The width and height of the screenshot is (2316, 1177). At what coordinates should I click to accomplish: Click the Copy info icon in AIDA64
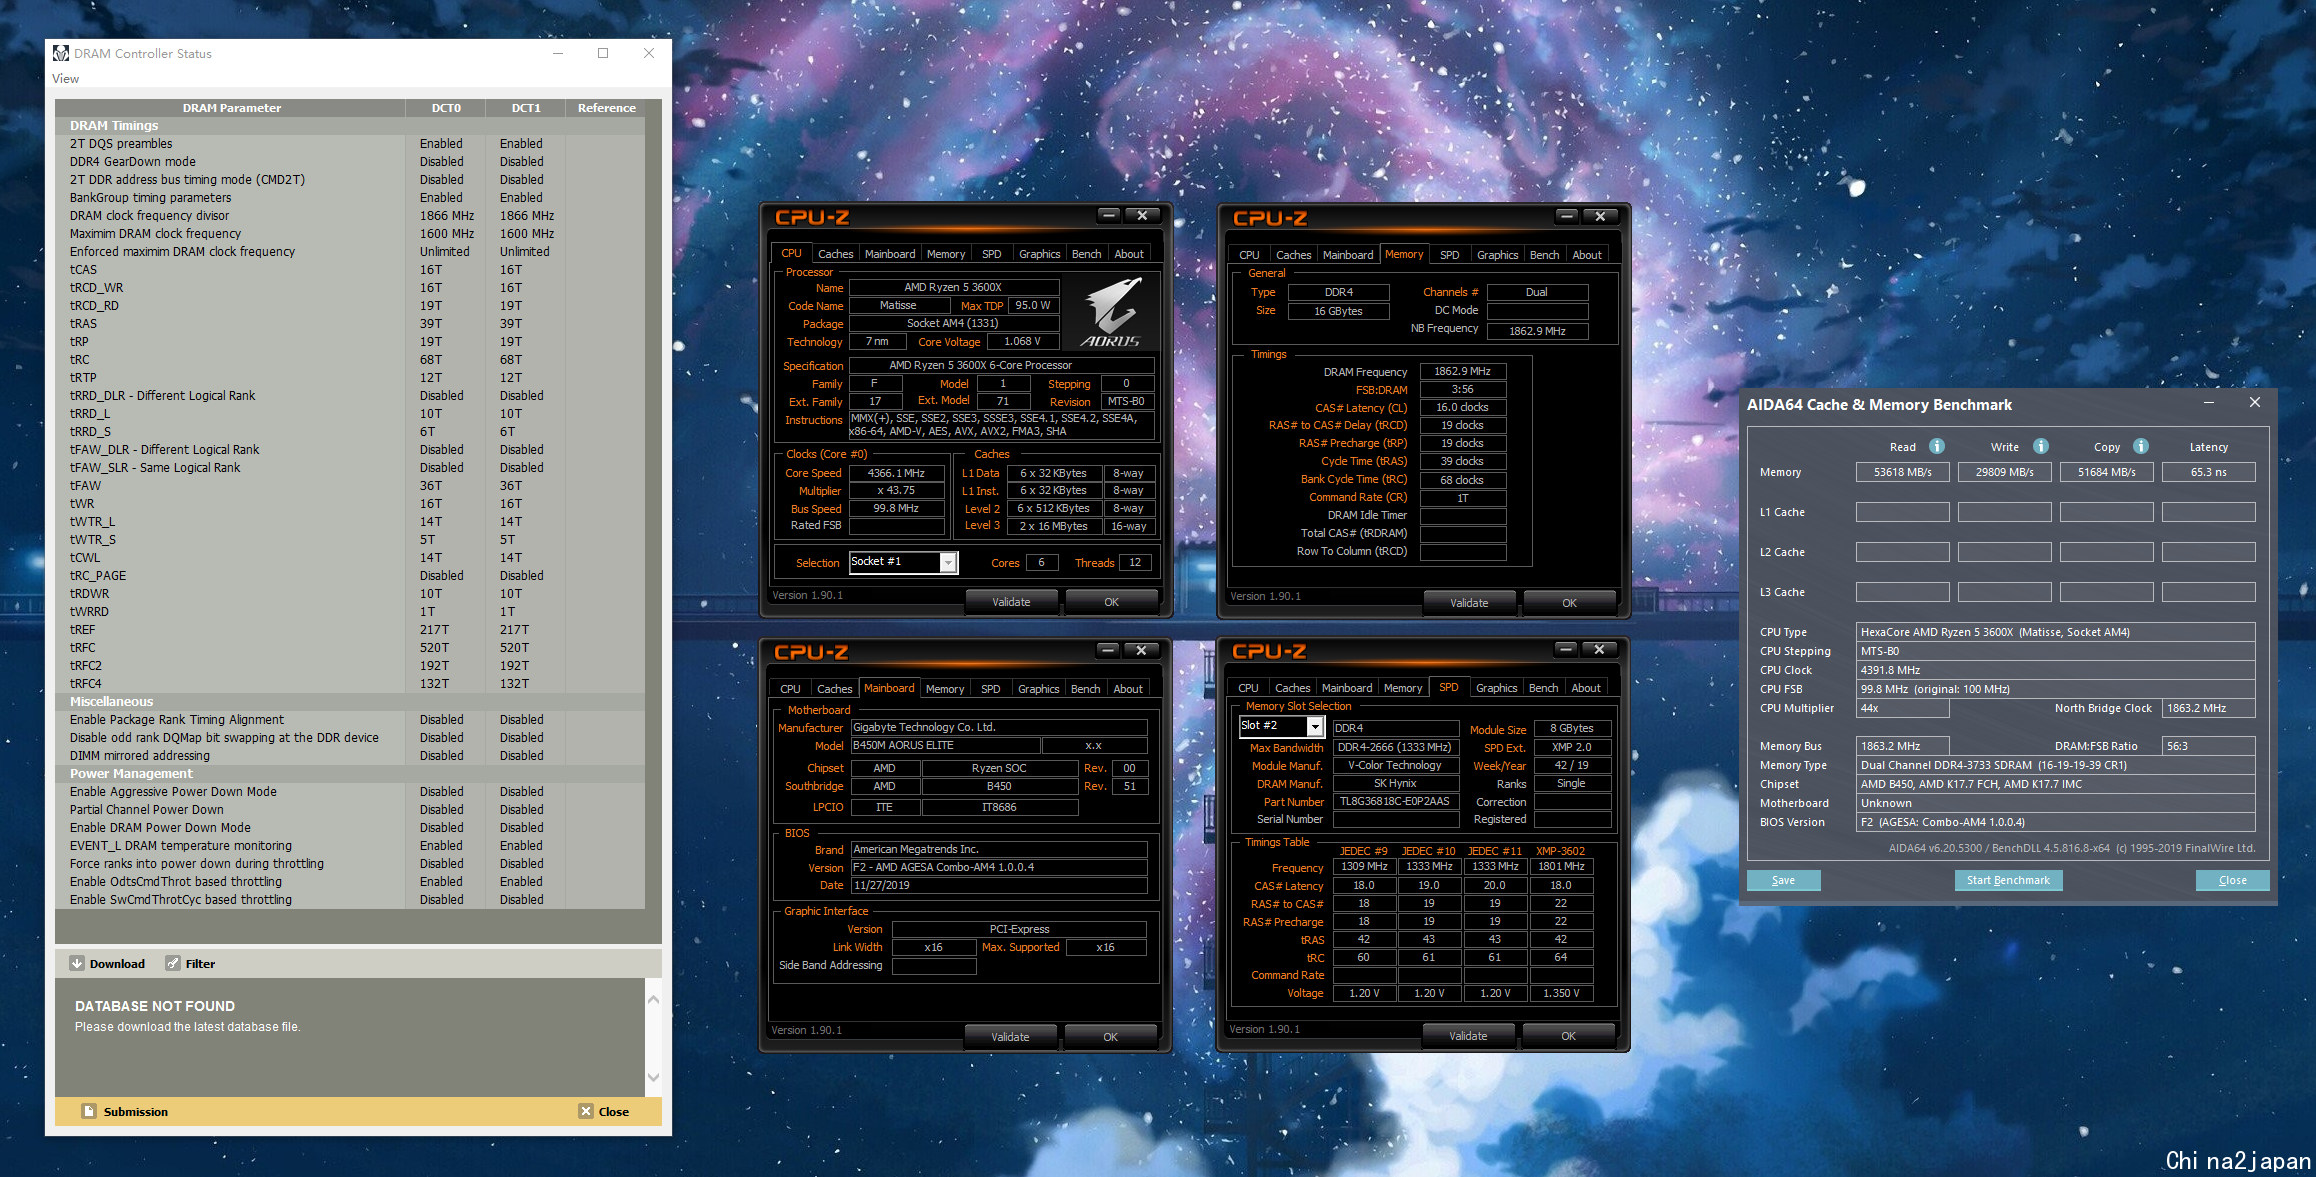tap(2141, 446)
